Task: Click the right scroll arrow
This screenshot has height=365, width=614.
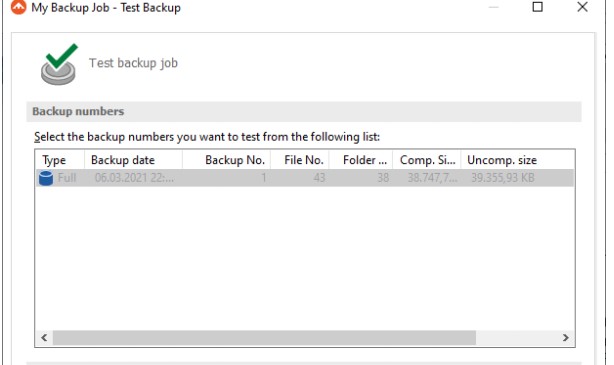Action: pos(565,338)
